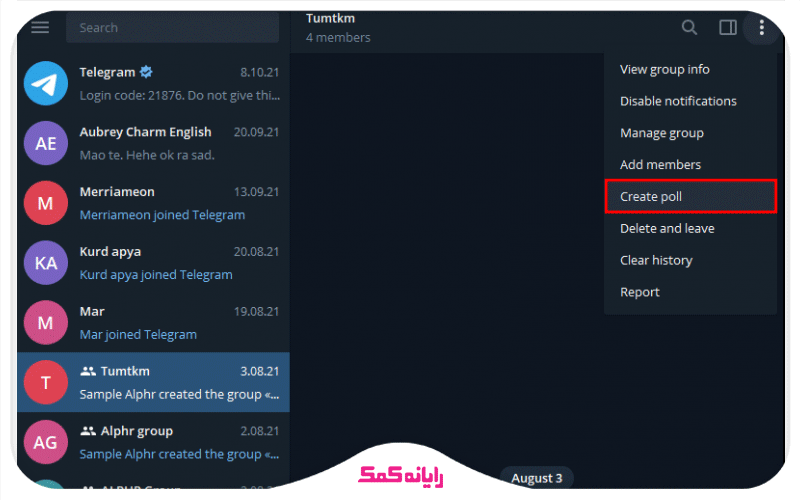Choose View group info menu entry
The height and width of the screenshot is (500, 800).
click(690, 69)
